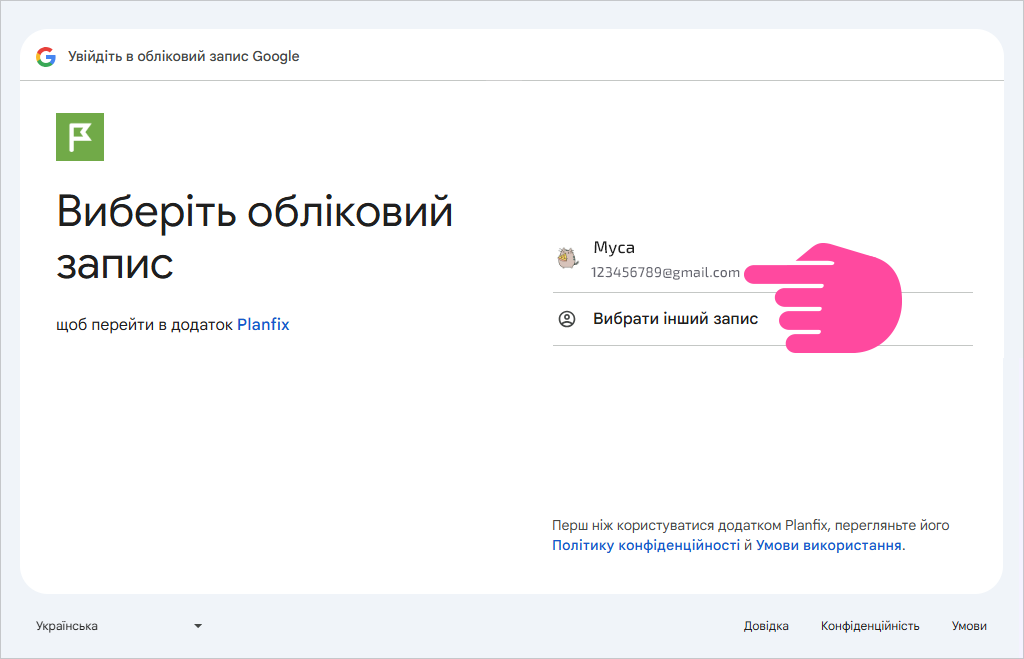This screenshot has width=1024, height=659.
Task: Open the Planfix app link
Action: point(263,325)
